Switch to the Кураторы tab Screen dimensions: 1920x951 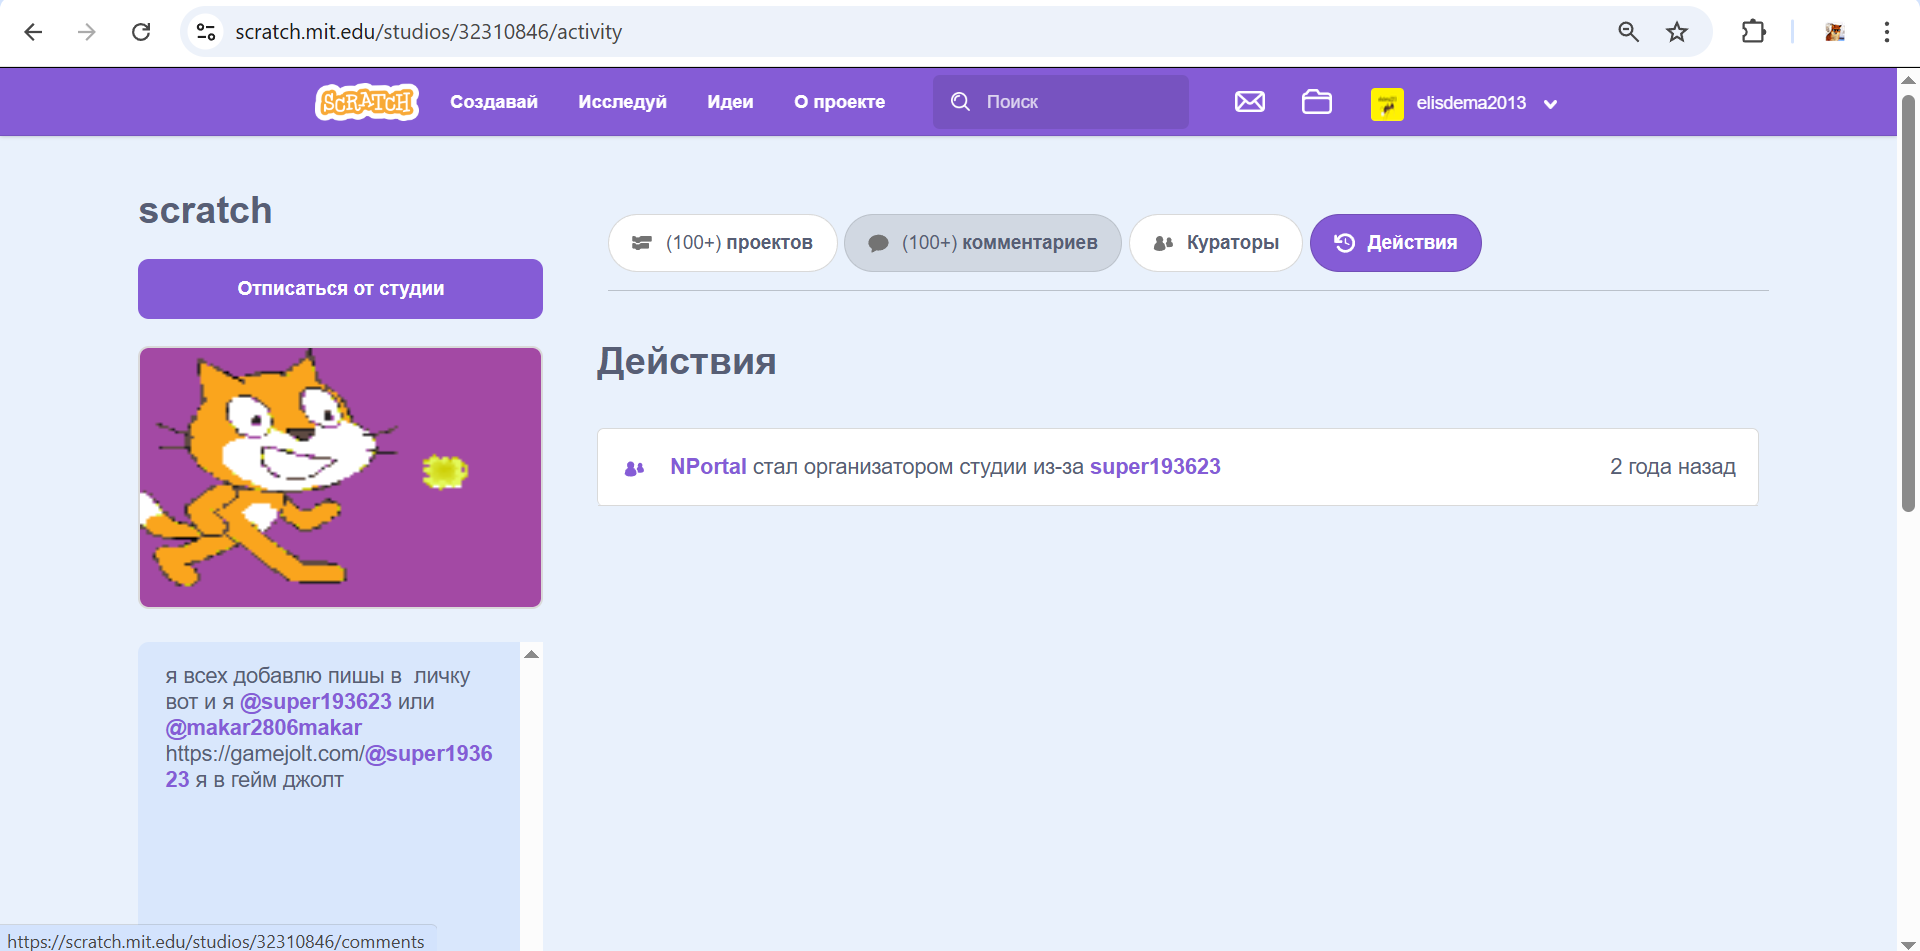pyautogui.click(x=1216, y=243)
